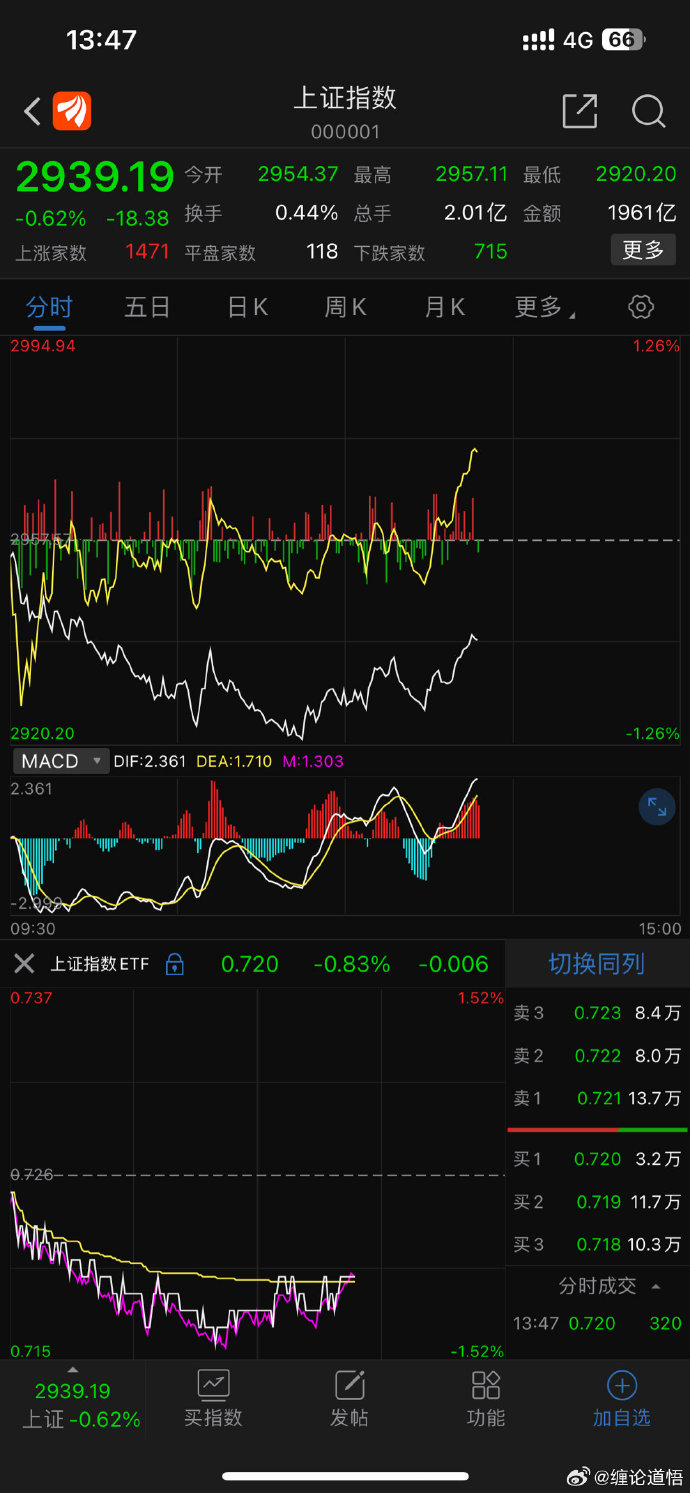The width and height of the screenshot is (690, 1493).
Task: Collapse the 分时成交 section arrow
Action: tap(656, 1286)
